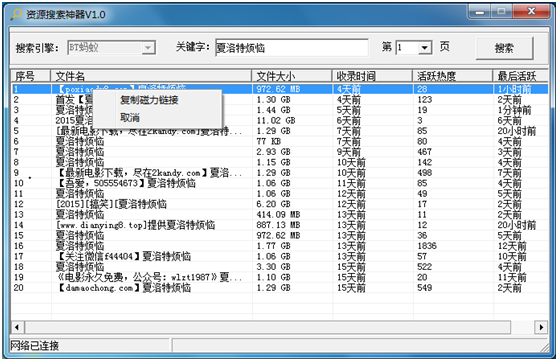The width and height of the screenshot is (558, 361).
Task: Click last active value 1分钟前
Action: 514,110
